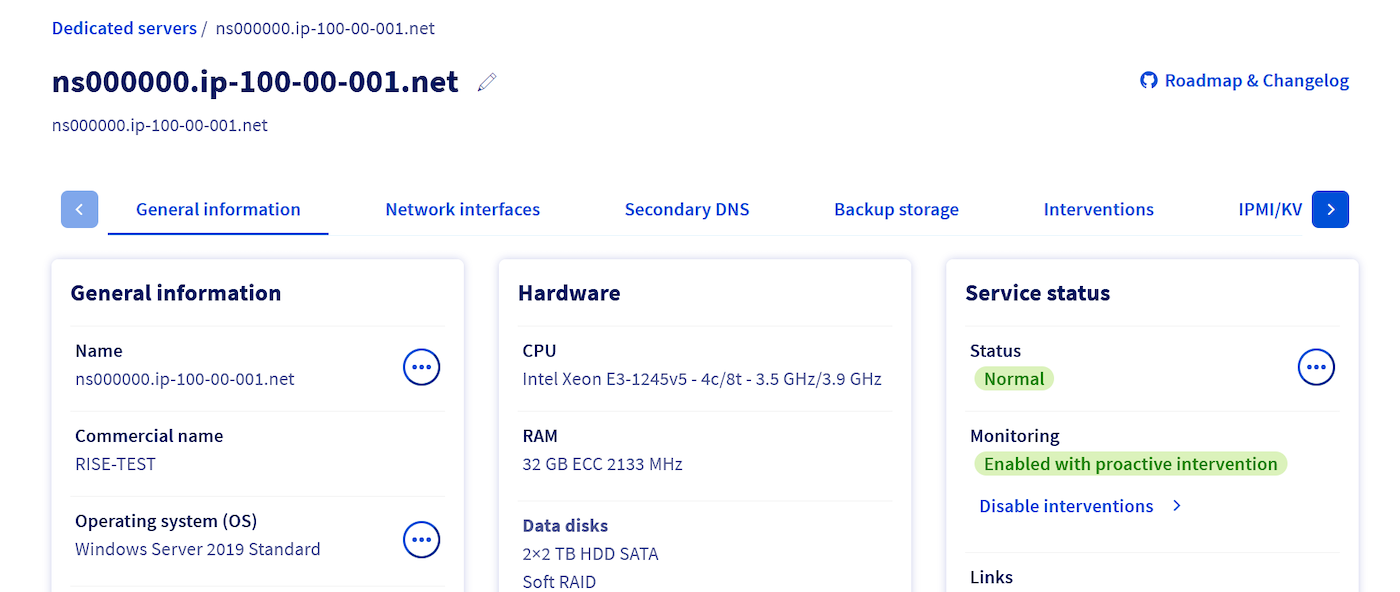Viewport: 1400px width, 592px height.
Task: Open the Status row ellipsis actions menu
Action: (x=1316, y=367)
